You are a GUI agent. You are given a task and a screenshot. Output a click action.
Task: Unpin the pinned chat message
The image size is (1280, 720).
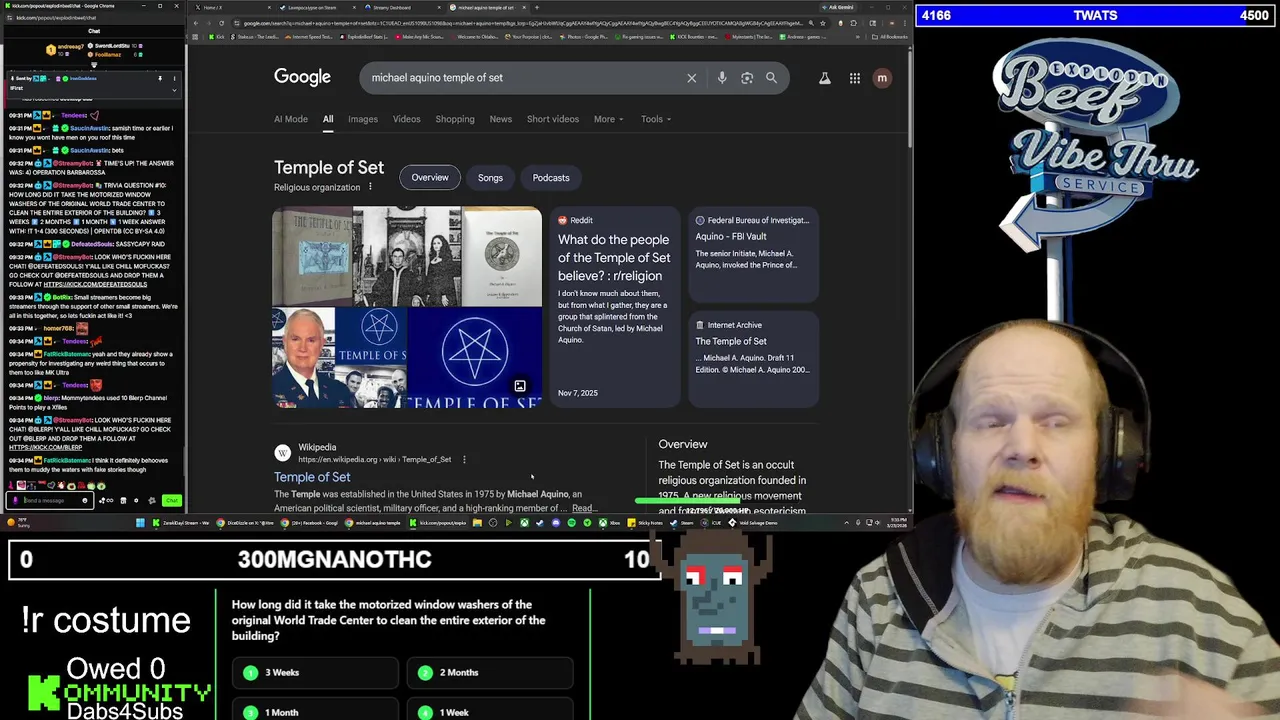pyautogui.click(x=159, y=78)
